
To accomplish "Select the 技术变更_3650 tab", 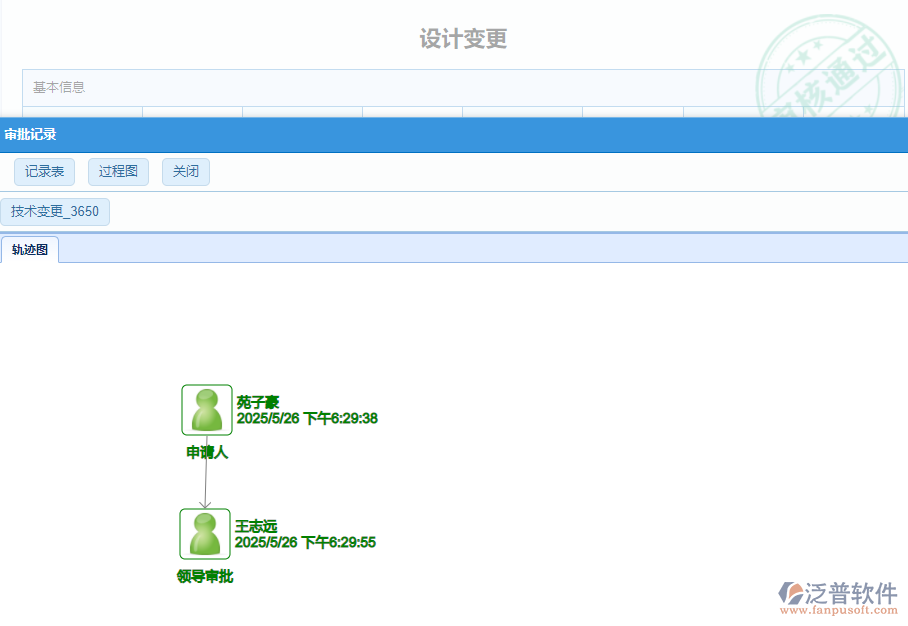I will point(55,211).
